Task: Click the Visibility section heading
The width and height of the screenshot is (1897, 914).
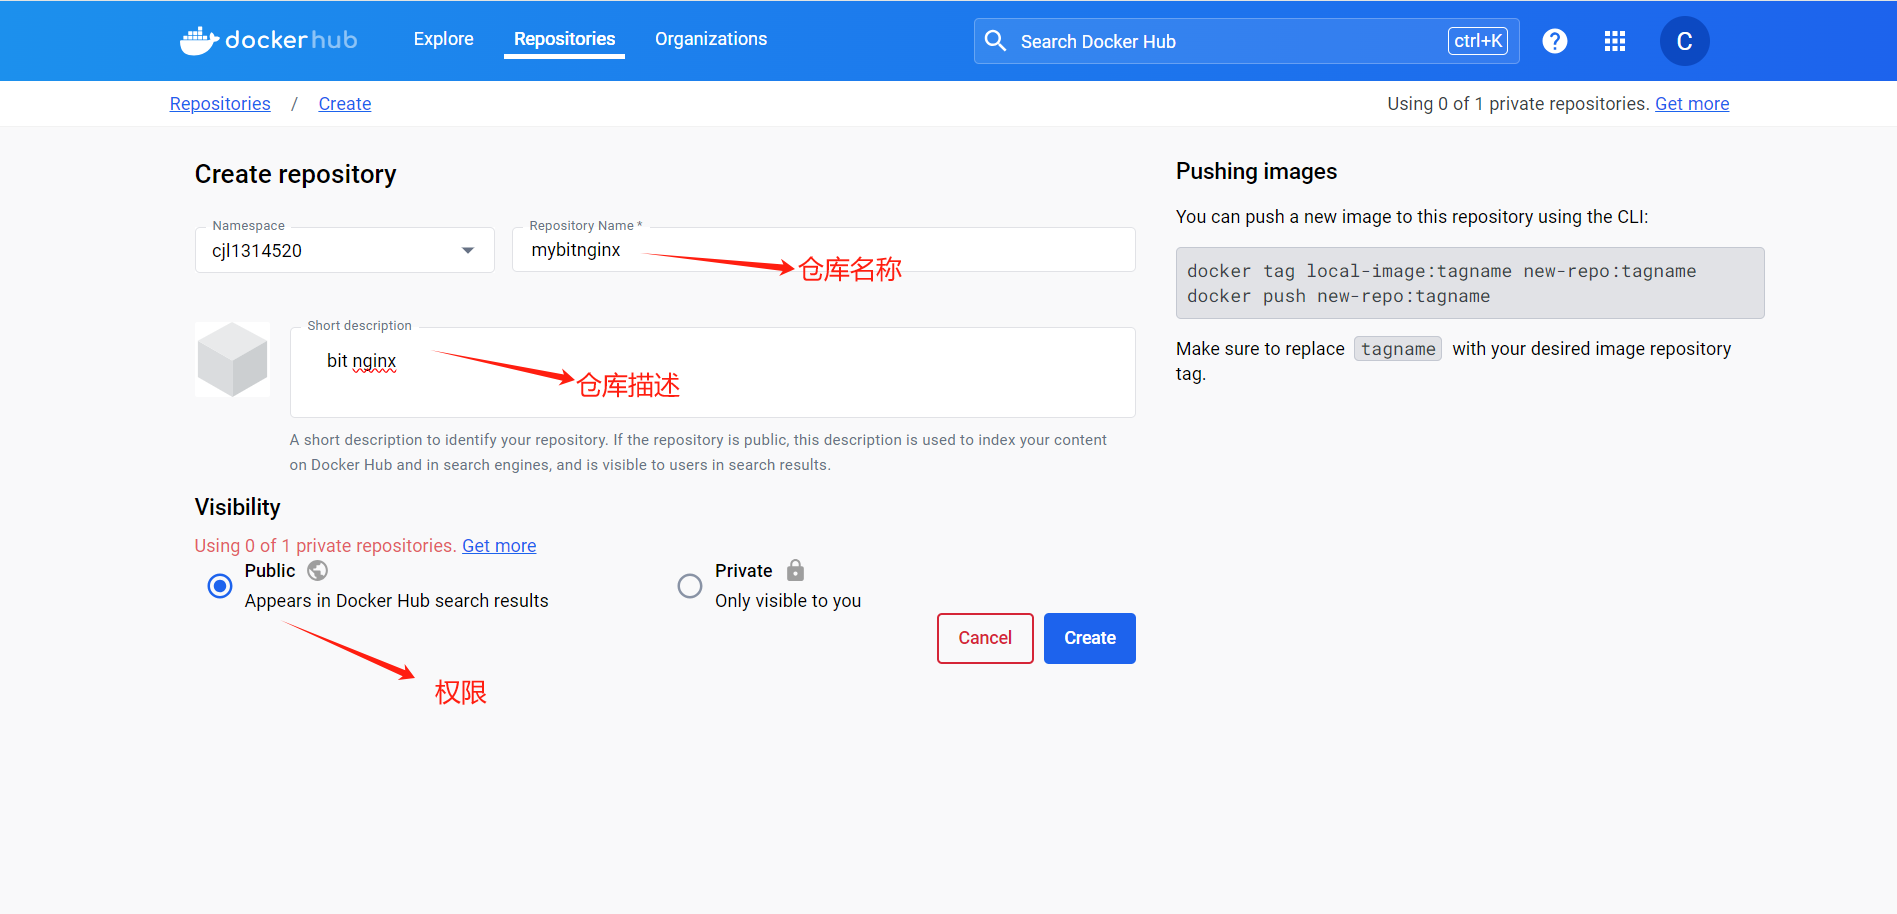Action: click(x=238, y=507)
